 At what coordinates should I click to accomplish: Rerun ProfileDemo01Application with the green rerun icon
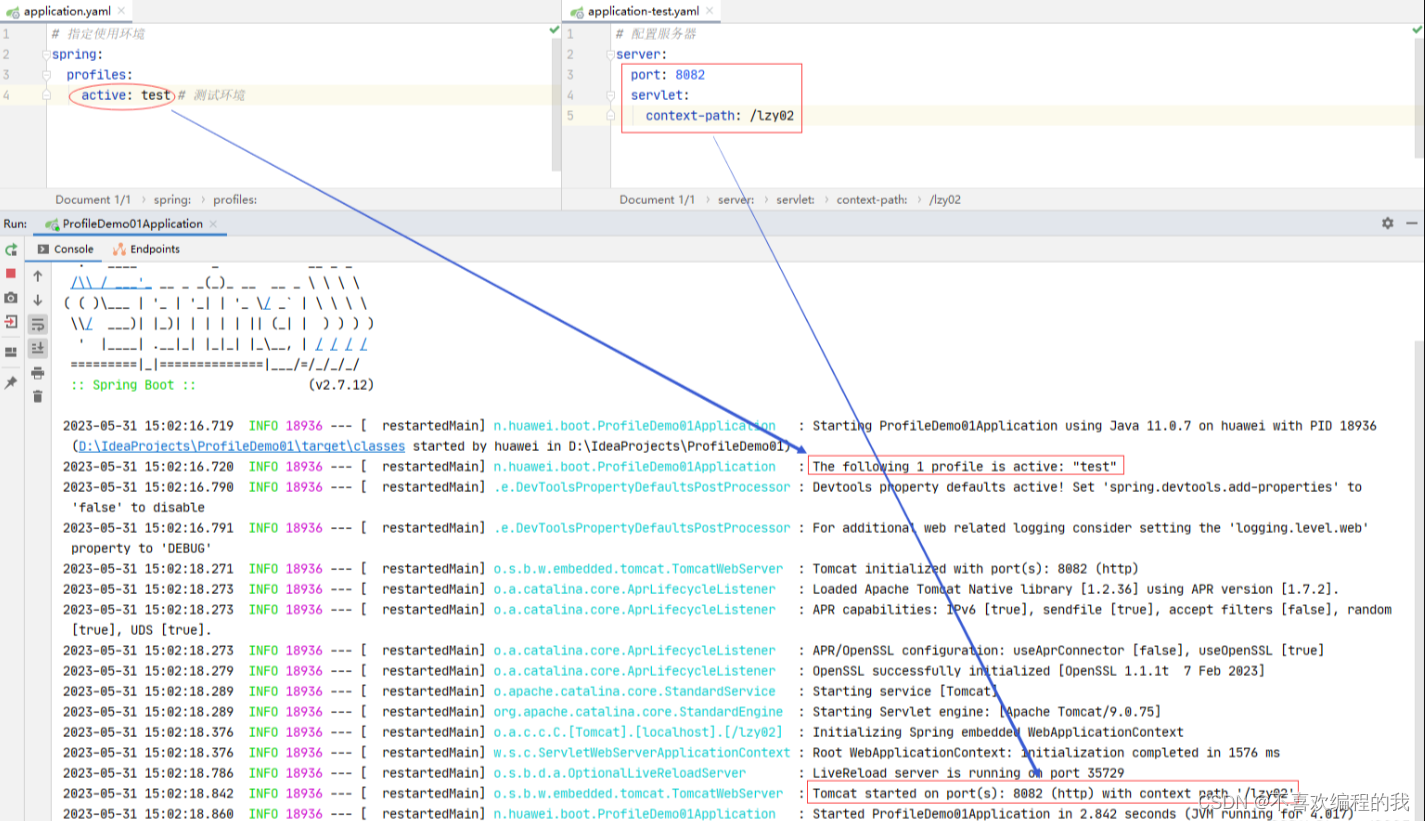point(11,249)
